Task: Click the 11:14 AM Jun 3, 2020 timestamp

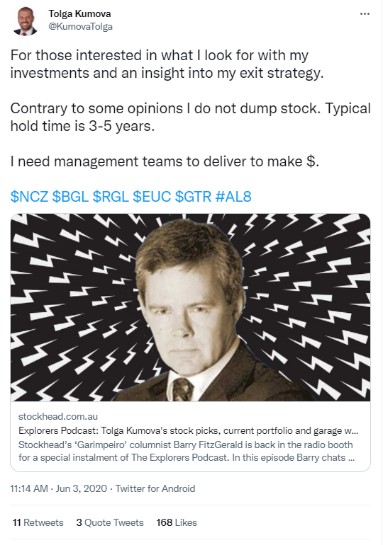Action: pos(59,489)
